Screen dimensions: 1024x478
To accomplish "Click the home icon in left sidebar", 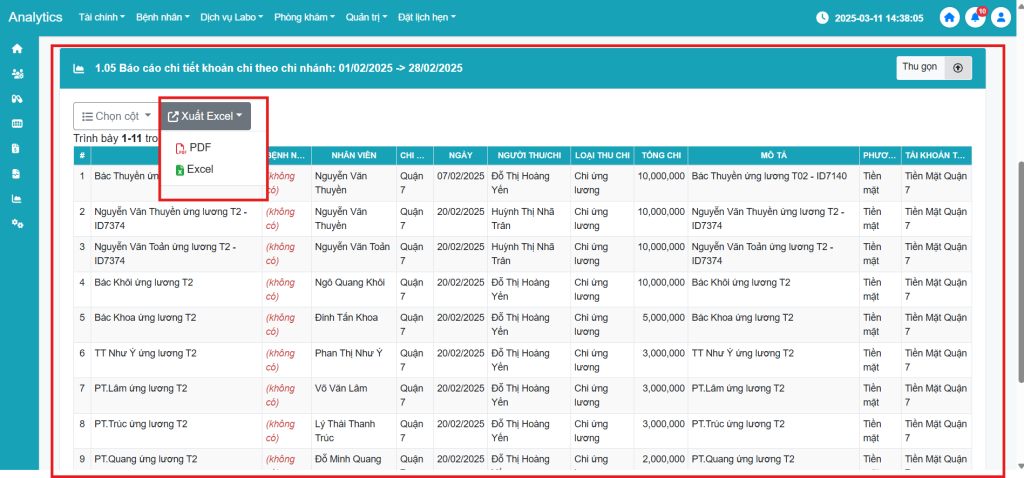I will click(17, 49).
